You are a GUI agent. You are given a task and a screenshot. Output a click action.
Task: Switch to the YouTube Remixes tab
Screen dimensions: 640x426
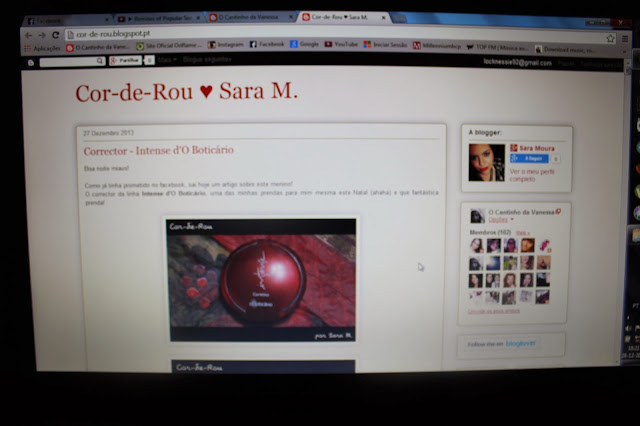tap(158, 18)
